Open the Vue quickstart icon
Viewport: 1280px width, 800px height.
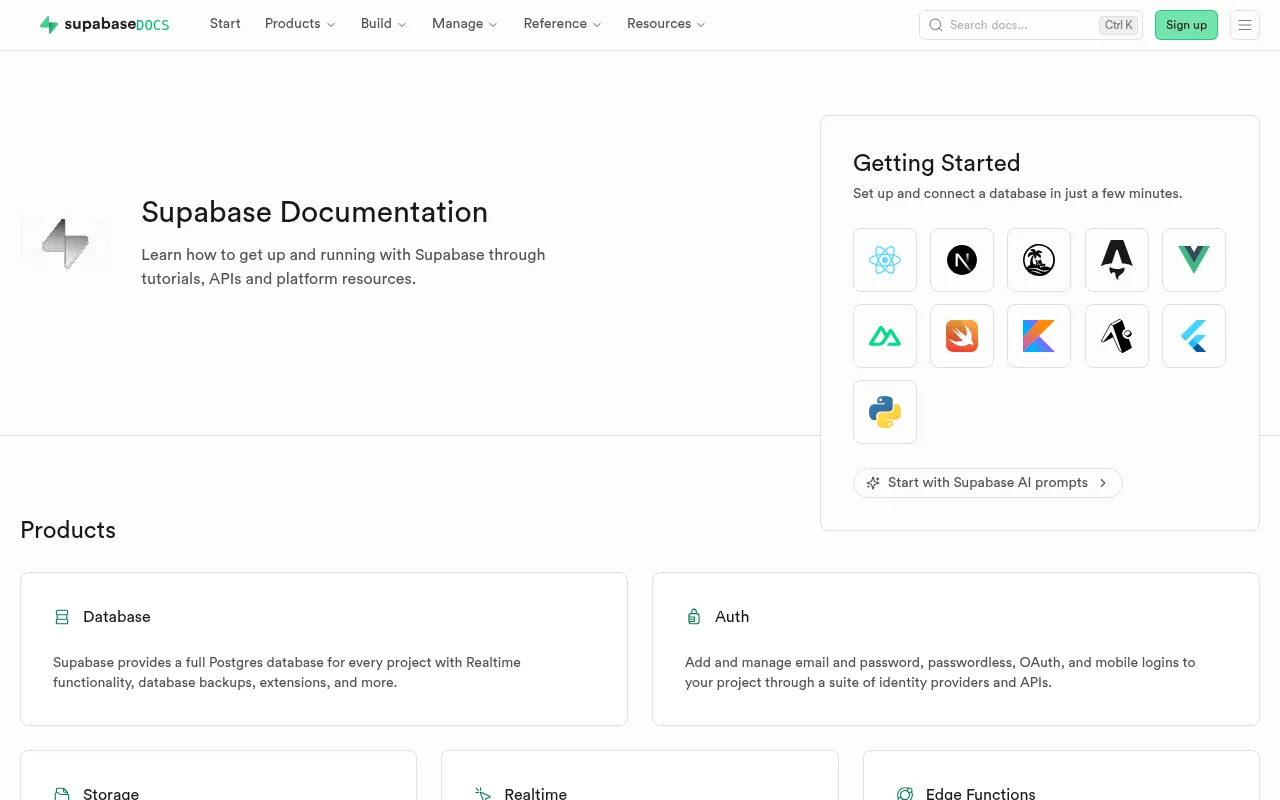[1194, 260]
